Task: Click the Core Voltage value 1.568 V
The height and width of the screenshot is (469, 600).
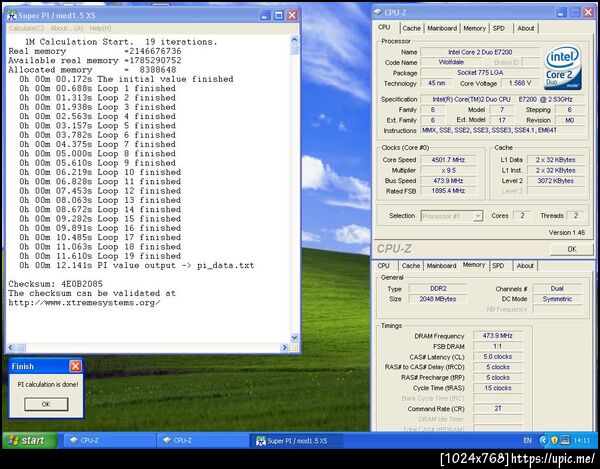Action: coord(520,83)
